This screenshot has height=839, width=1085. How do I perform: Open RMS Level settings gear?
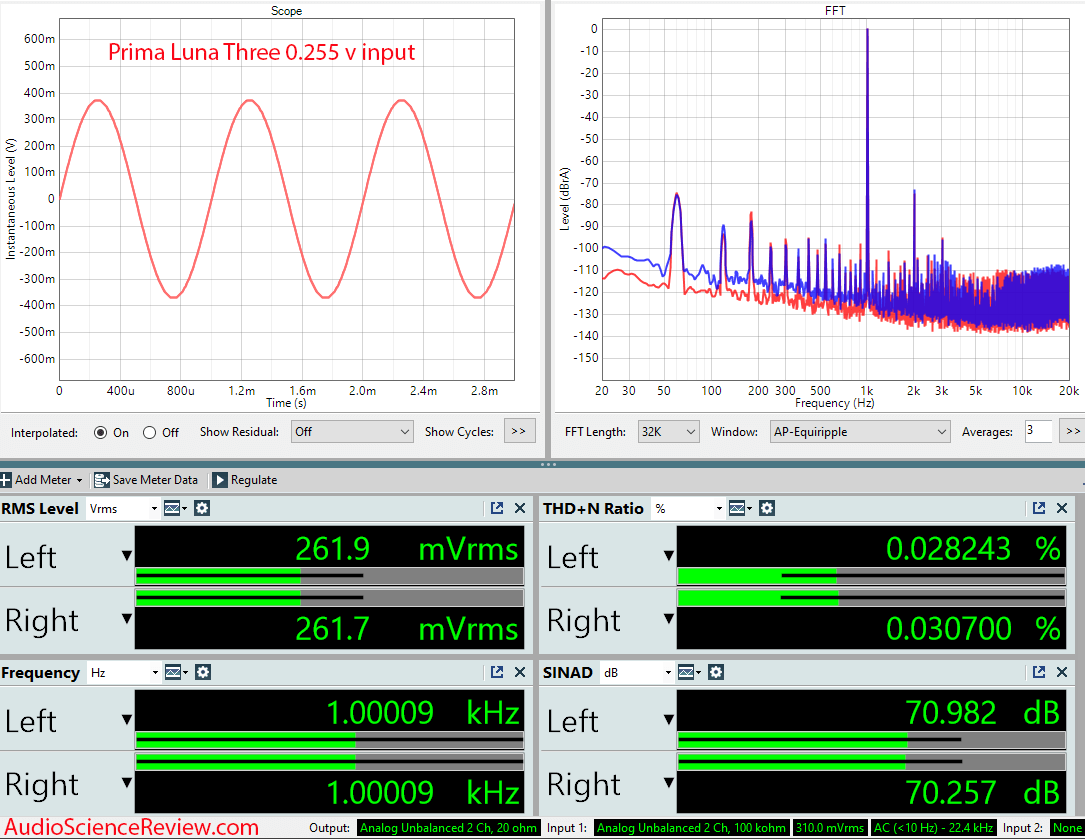(202, 509)
